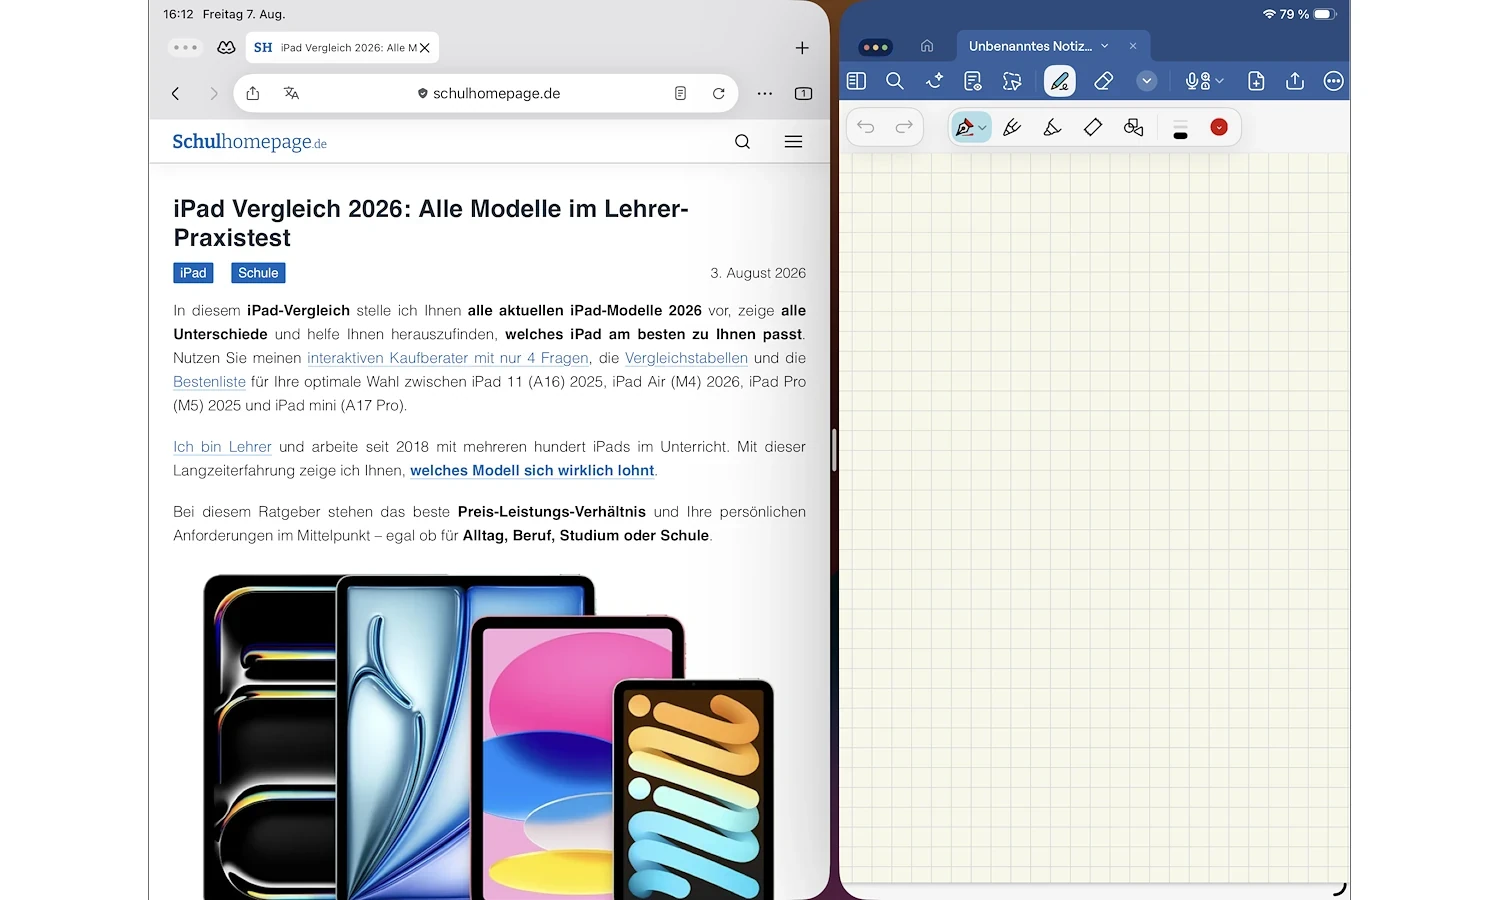Click the article title heading
1500x900 pixels.
[431, 223]
